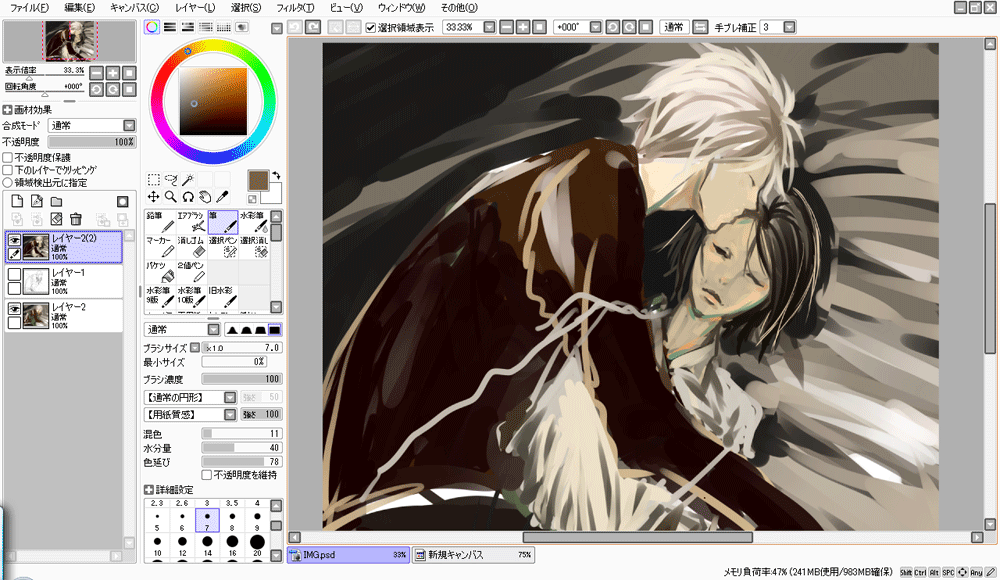Adjust the 水分量 slider

pos(242,448)
